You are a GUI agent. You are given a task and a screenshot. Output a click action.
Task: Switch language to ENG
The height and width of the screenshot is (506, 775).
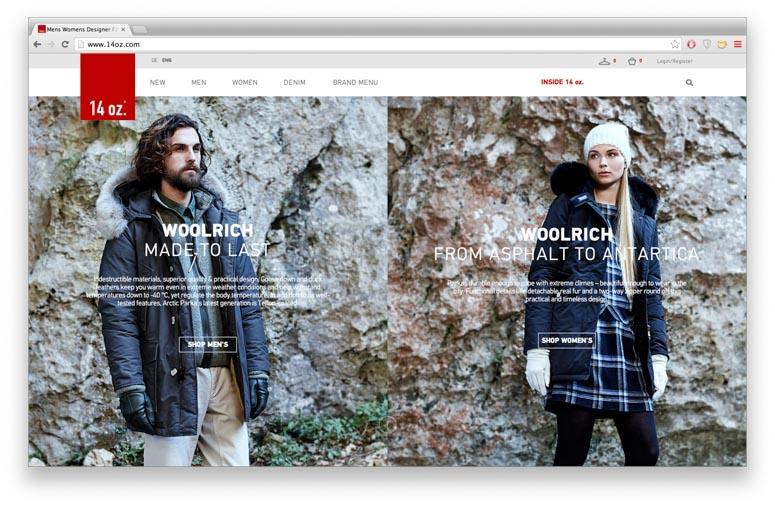[167, 60]
